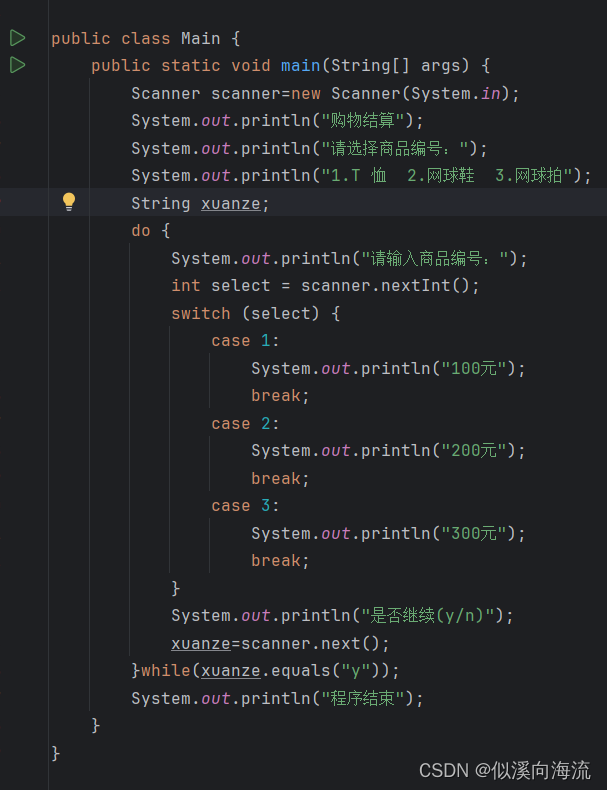Click the "300元" println line

[388, 533]
